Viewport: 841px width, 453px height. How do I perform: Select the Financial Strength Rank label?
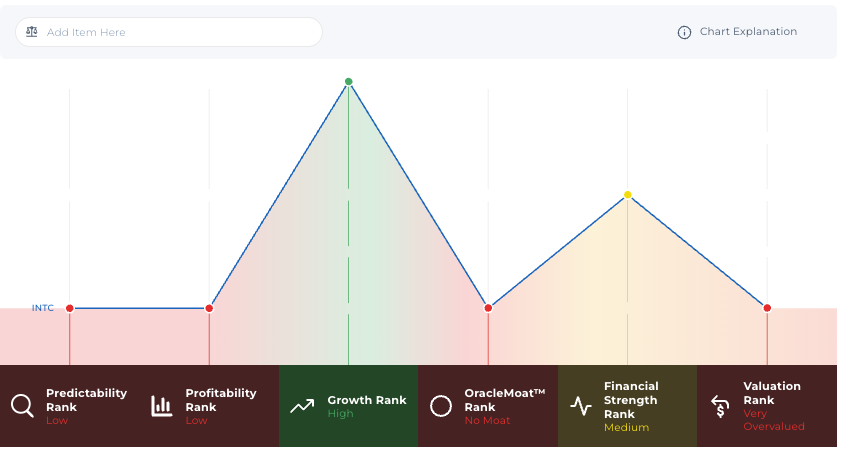pyautogui.click(x=631, y=400)
